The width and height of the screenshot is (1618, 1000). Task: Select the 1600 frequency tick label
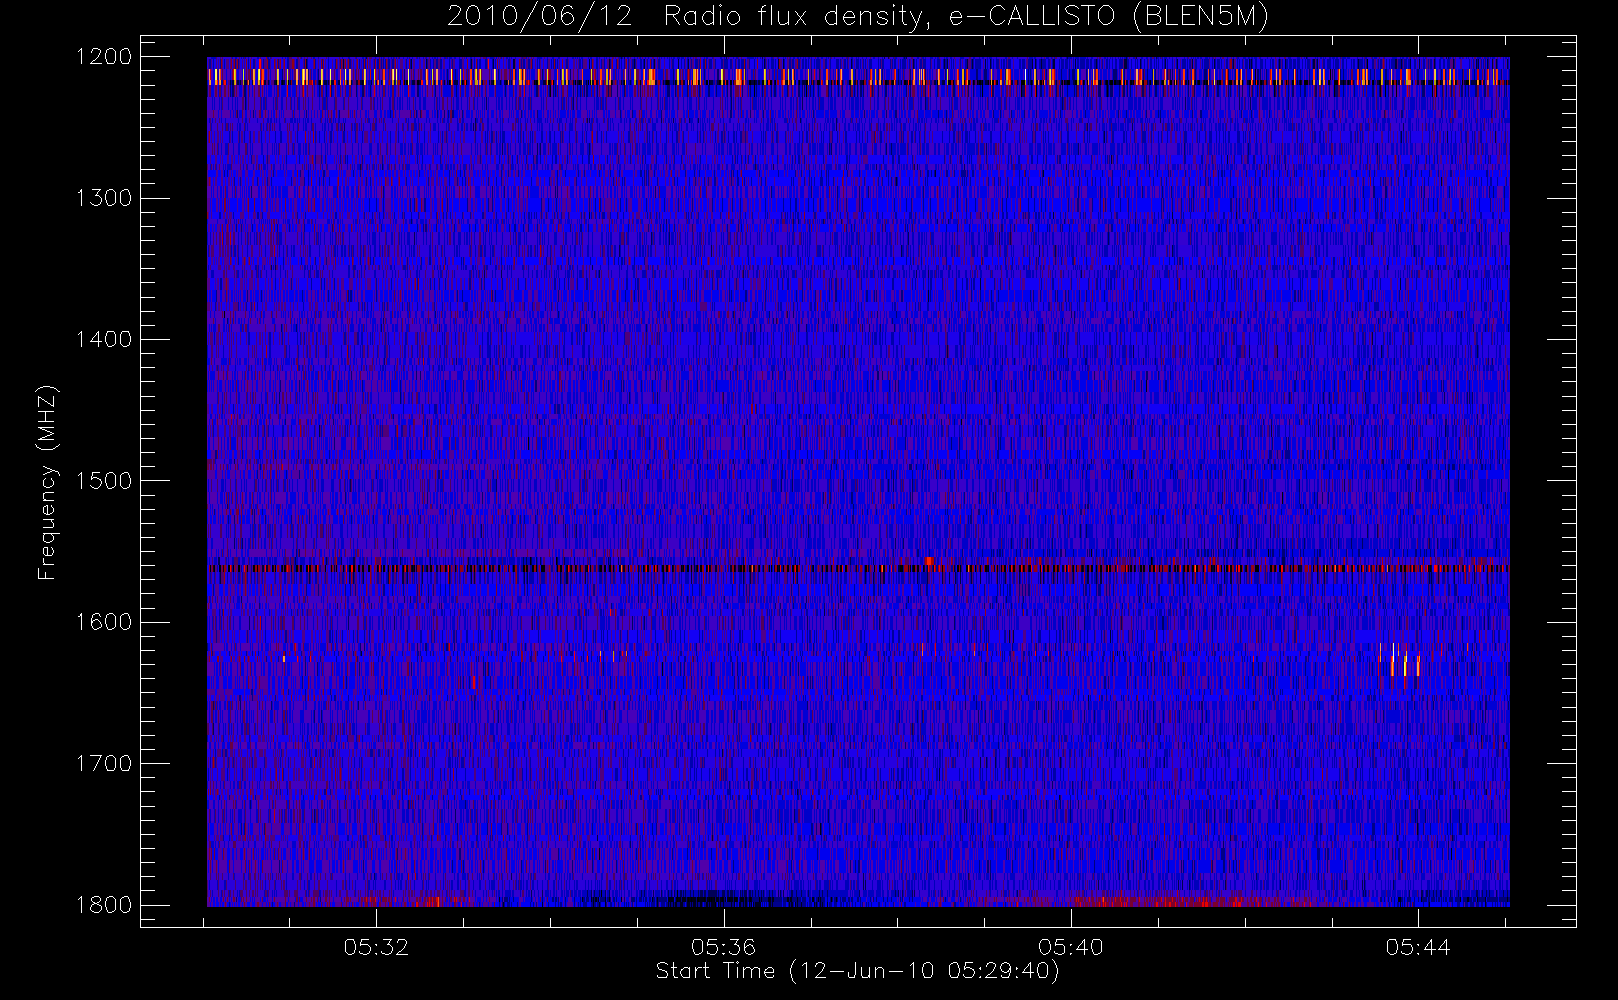point(104,622)
